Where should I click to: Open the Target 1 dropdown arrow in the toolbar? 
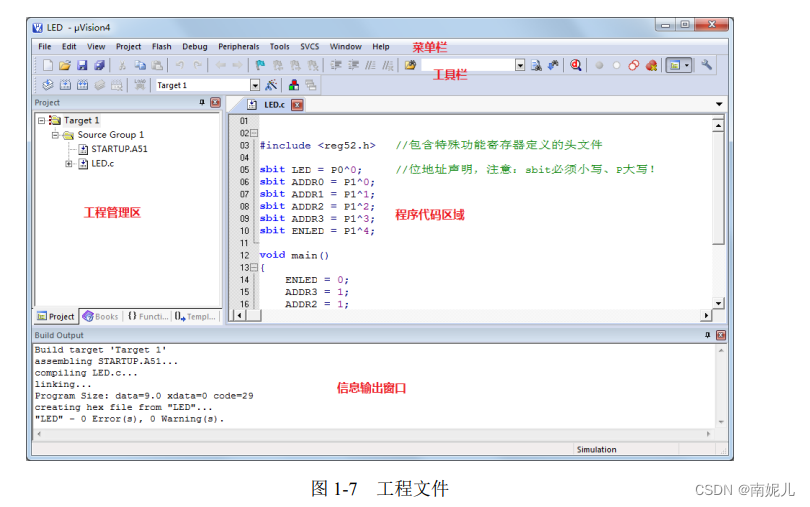point(255,85)
